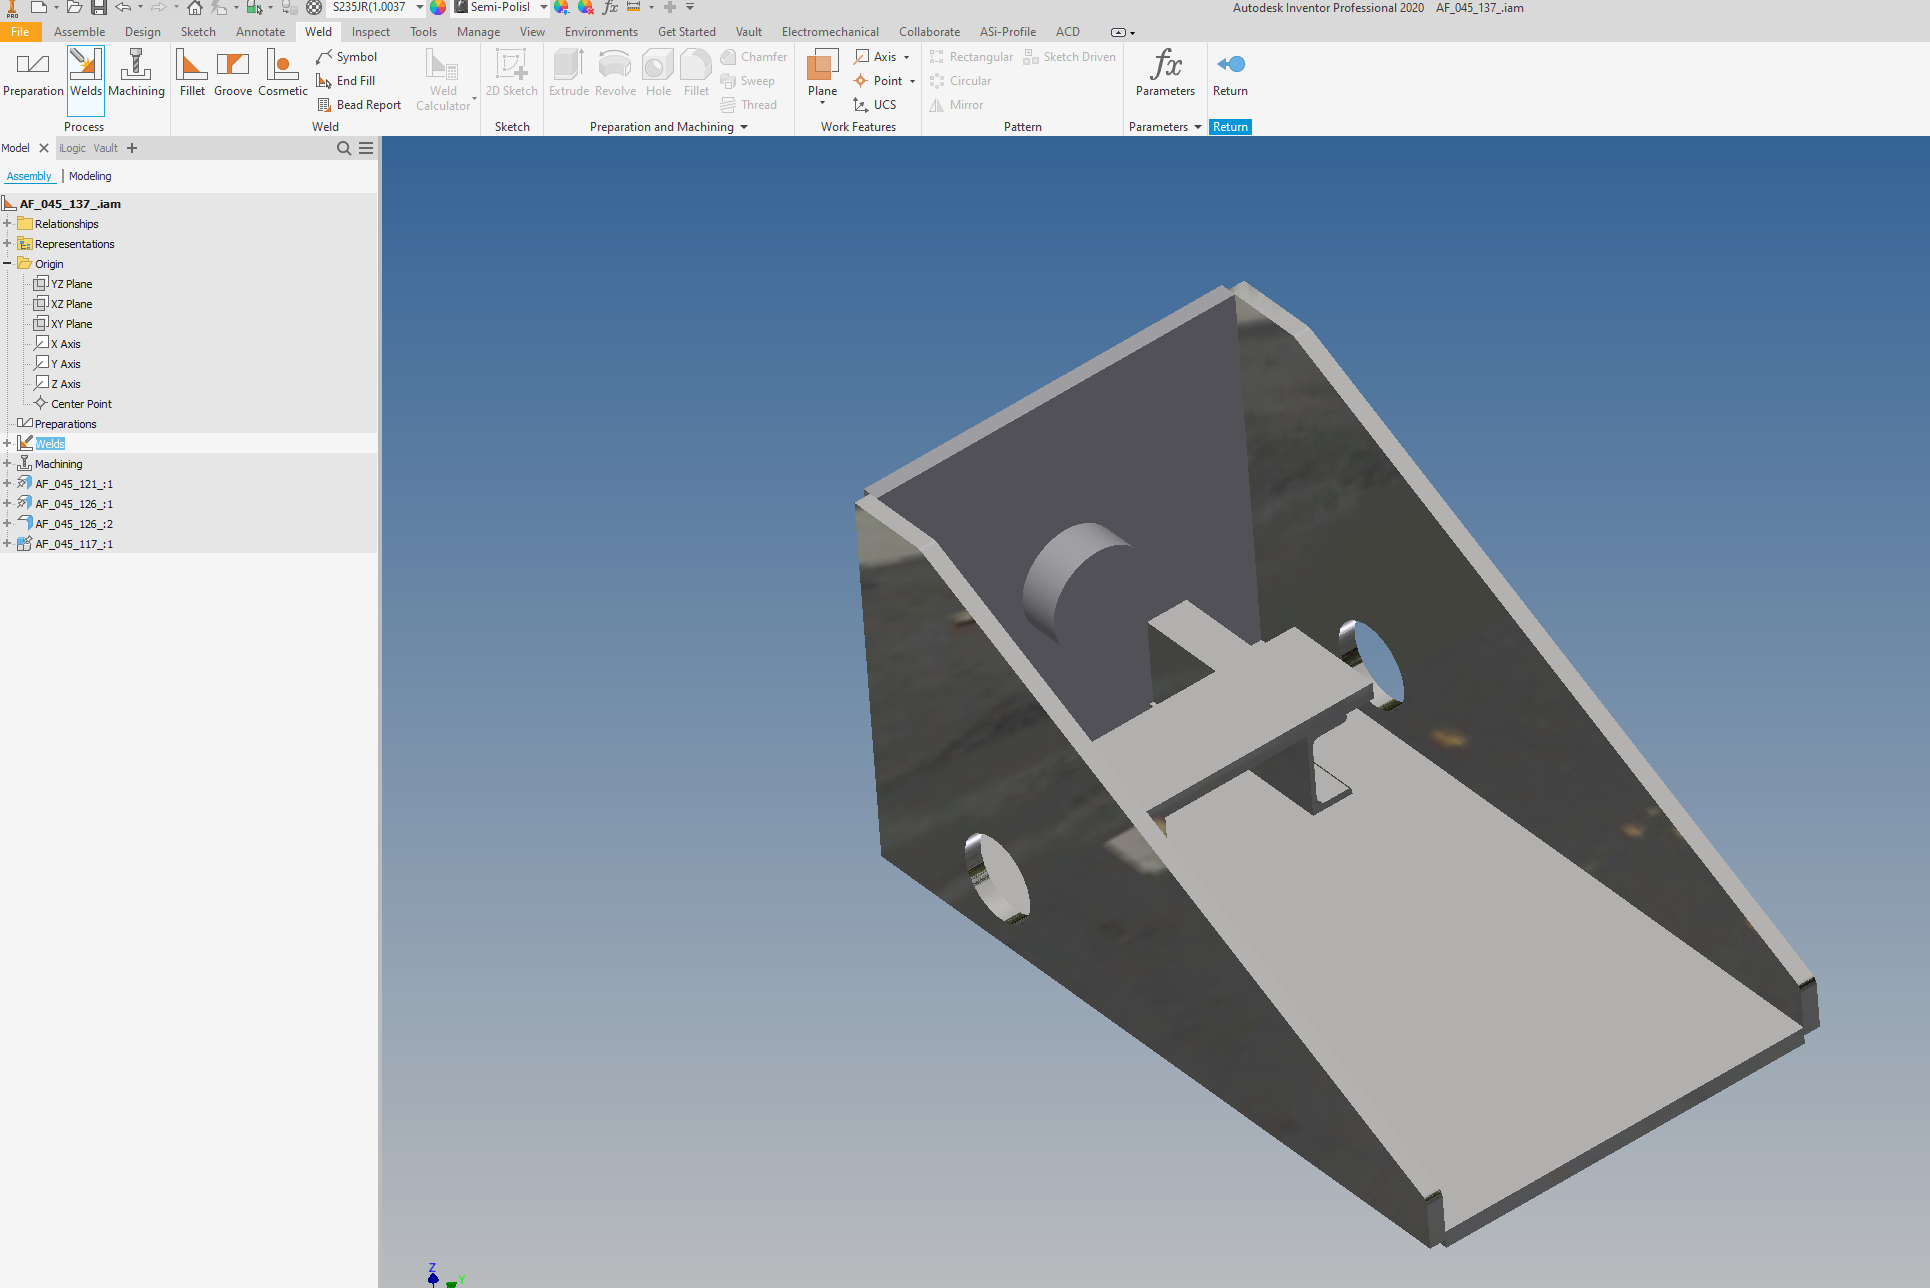Run the Bead Report tool
This screenshot has height=1288, width=1930.
click(x=359, y=104)
